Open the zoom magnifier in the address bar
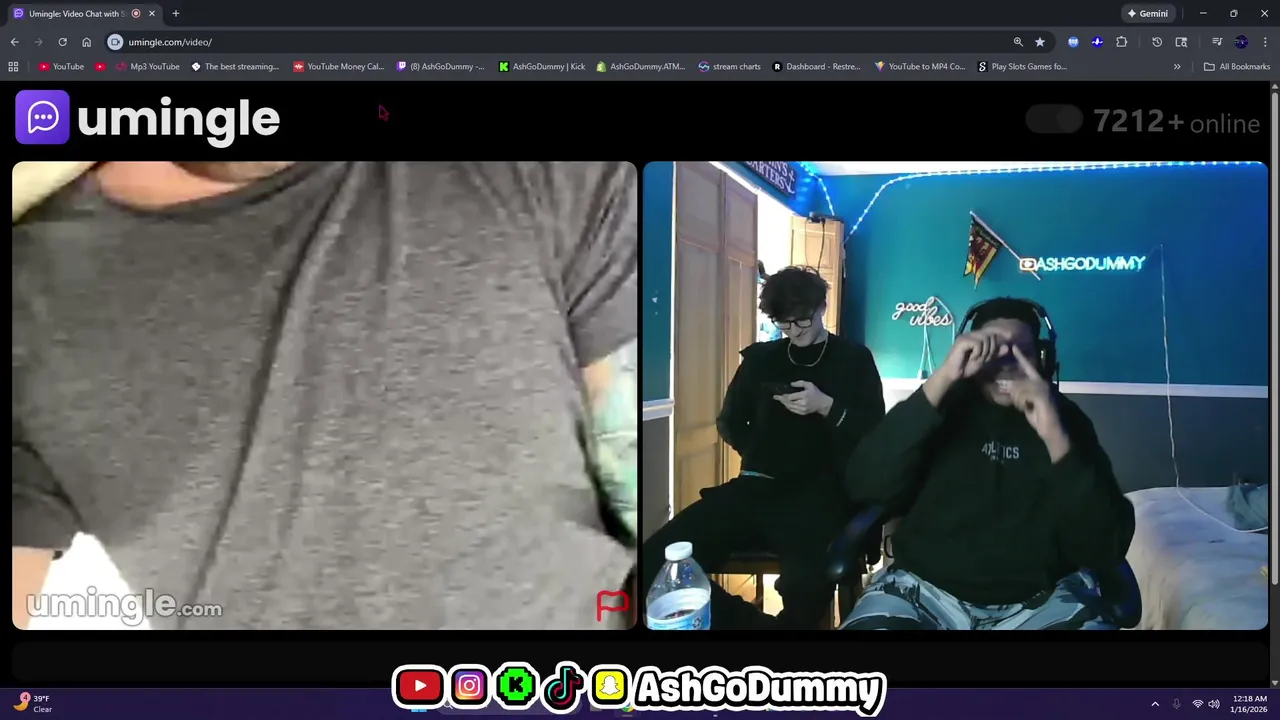The height and width of the screenshot is (720, 1280). click(1018, 42)
